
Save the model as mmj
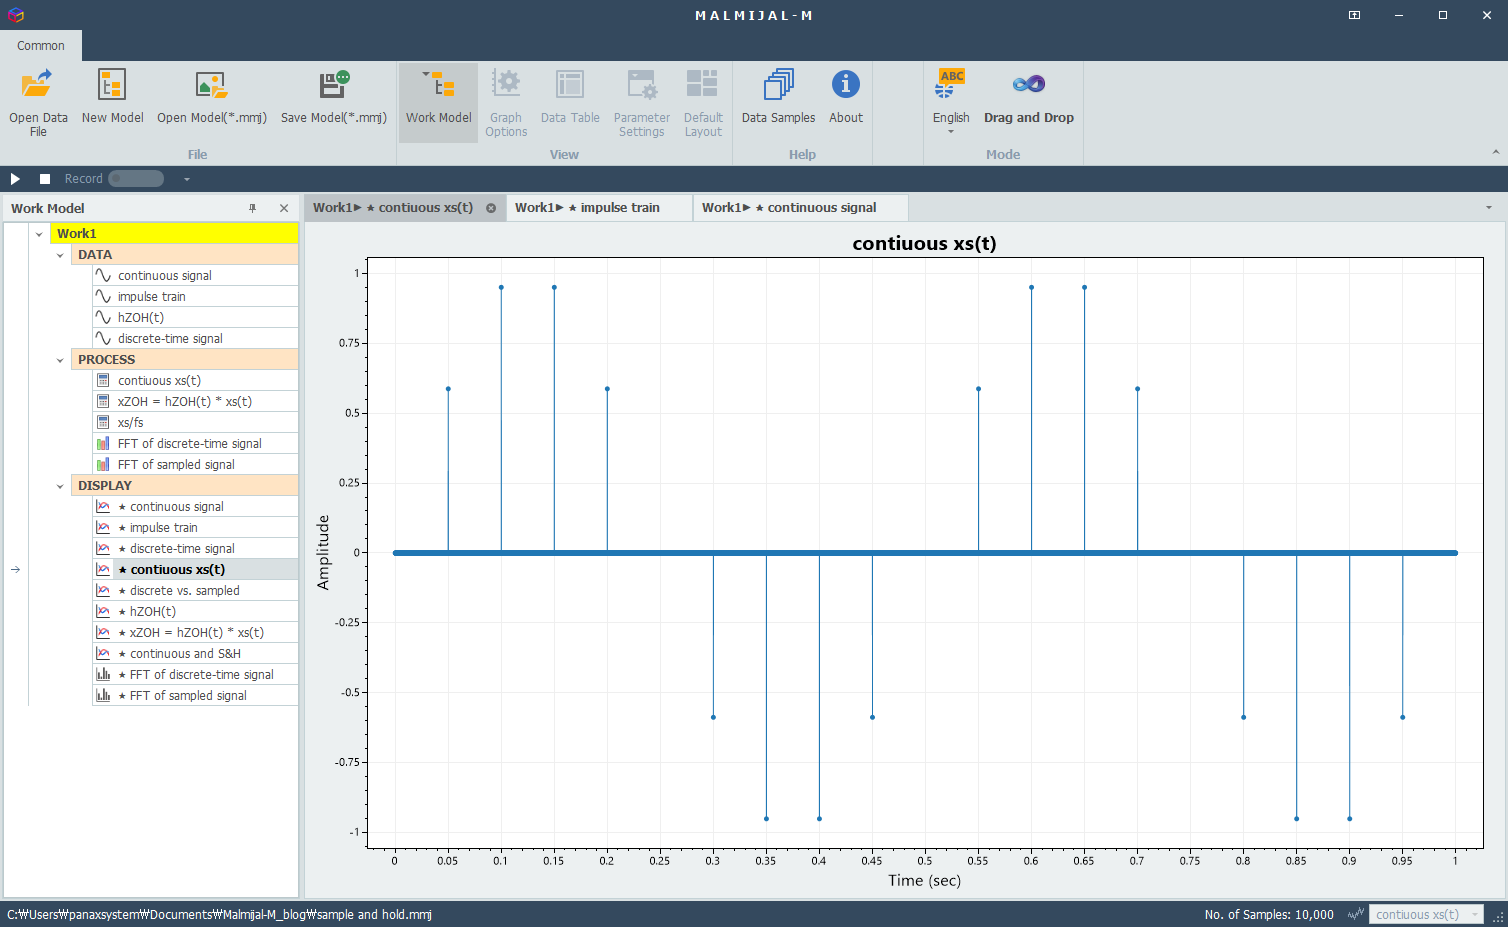[334, 98]
